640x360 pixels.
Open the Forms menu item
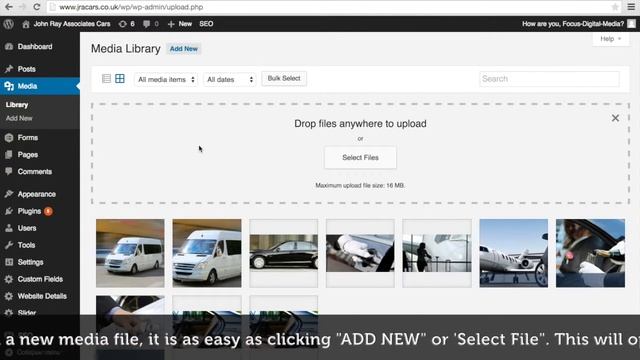pyautogui.click(x=28, y=138)
